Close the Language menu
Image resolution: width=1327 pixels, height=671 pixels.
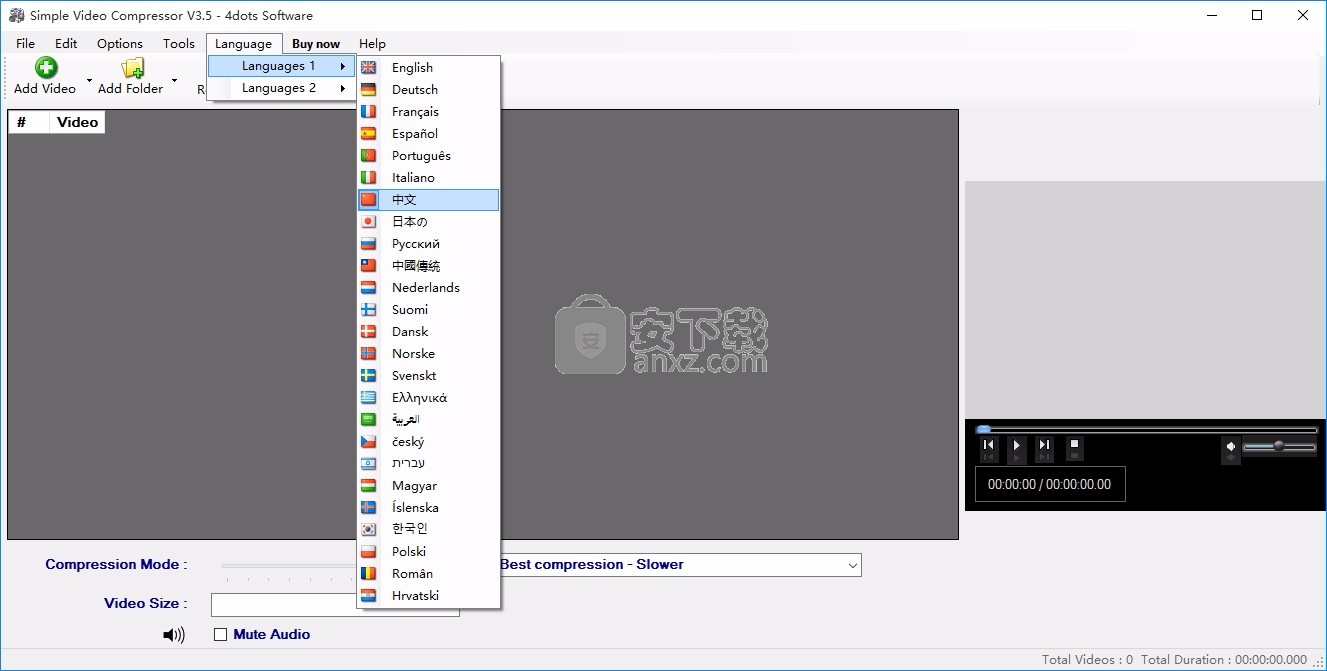[243, 43]
